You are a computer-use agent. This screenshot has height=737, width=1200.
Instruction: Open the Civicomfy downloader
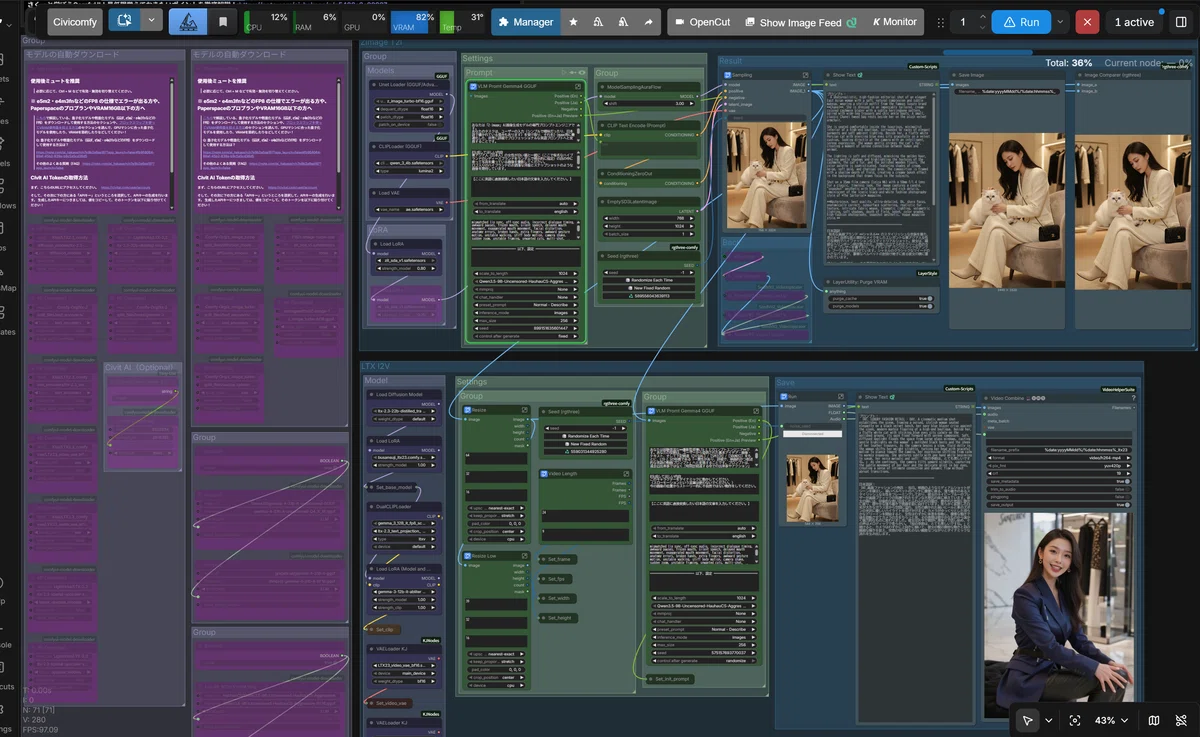pos(75,21)
